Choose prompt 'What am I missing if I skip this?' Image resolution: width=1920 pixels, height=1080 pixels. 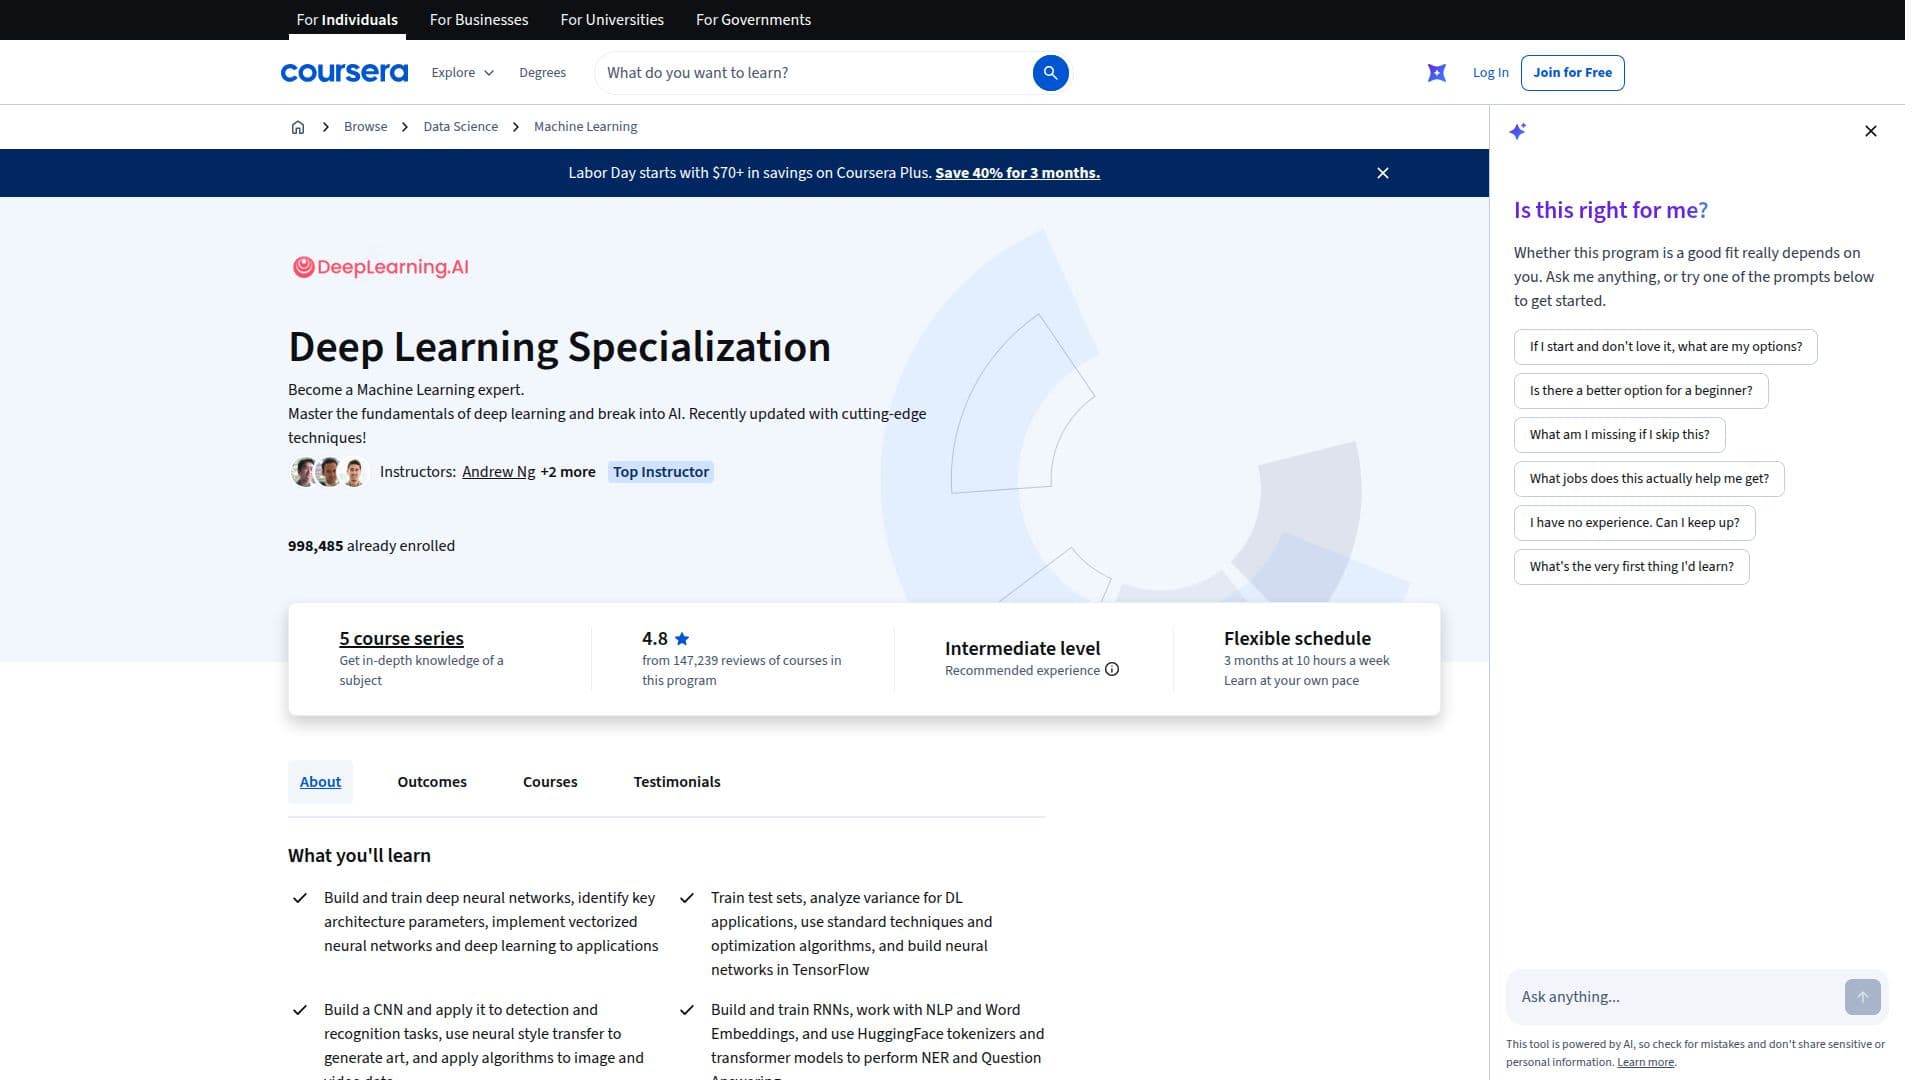[x=1619, y=435]
